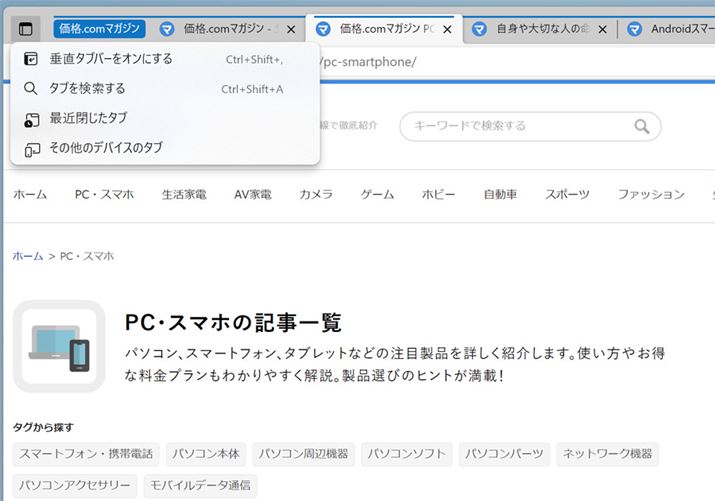Click the 価格.com tab group label
715x501 pixels.
point(100,29)
